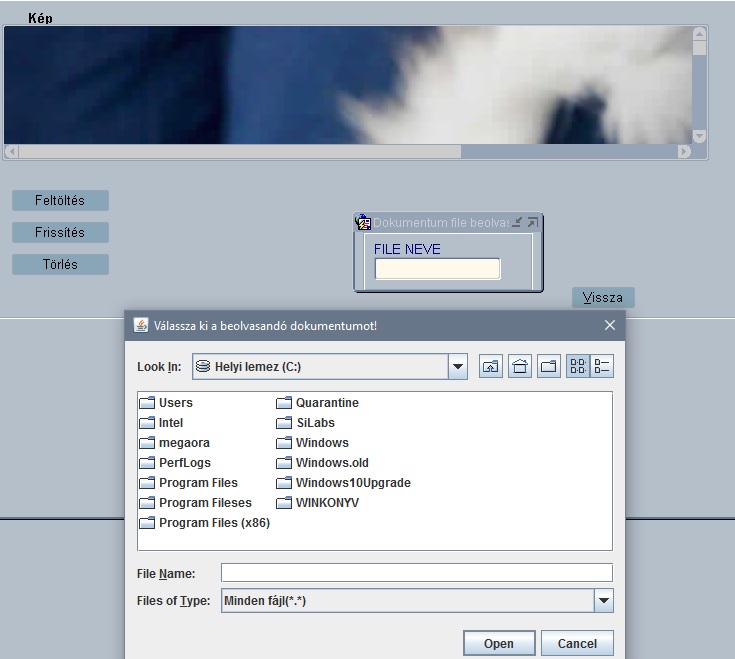This screenshot has height=659, width=735.
Task: Select the Windows10Upgrade folder
Action: point(343,483)
